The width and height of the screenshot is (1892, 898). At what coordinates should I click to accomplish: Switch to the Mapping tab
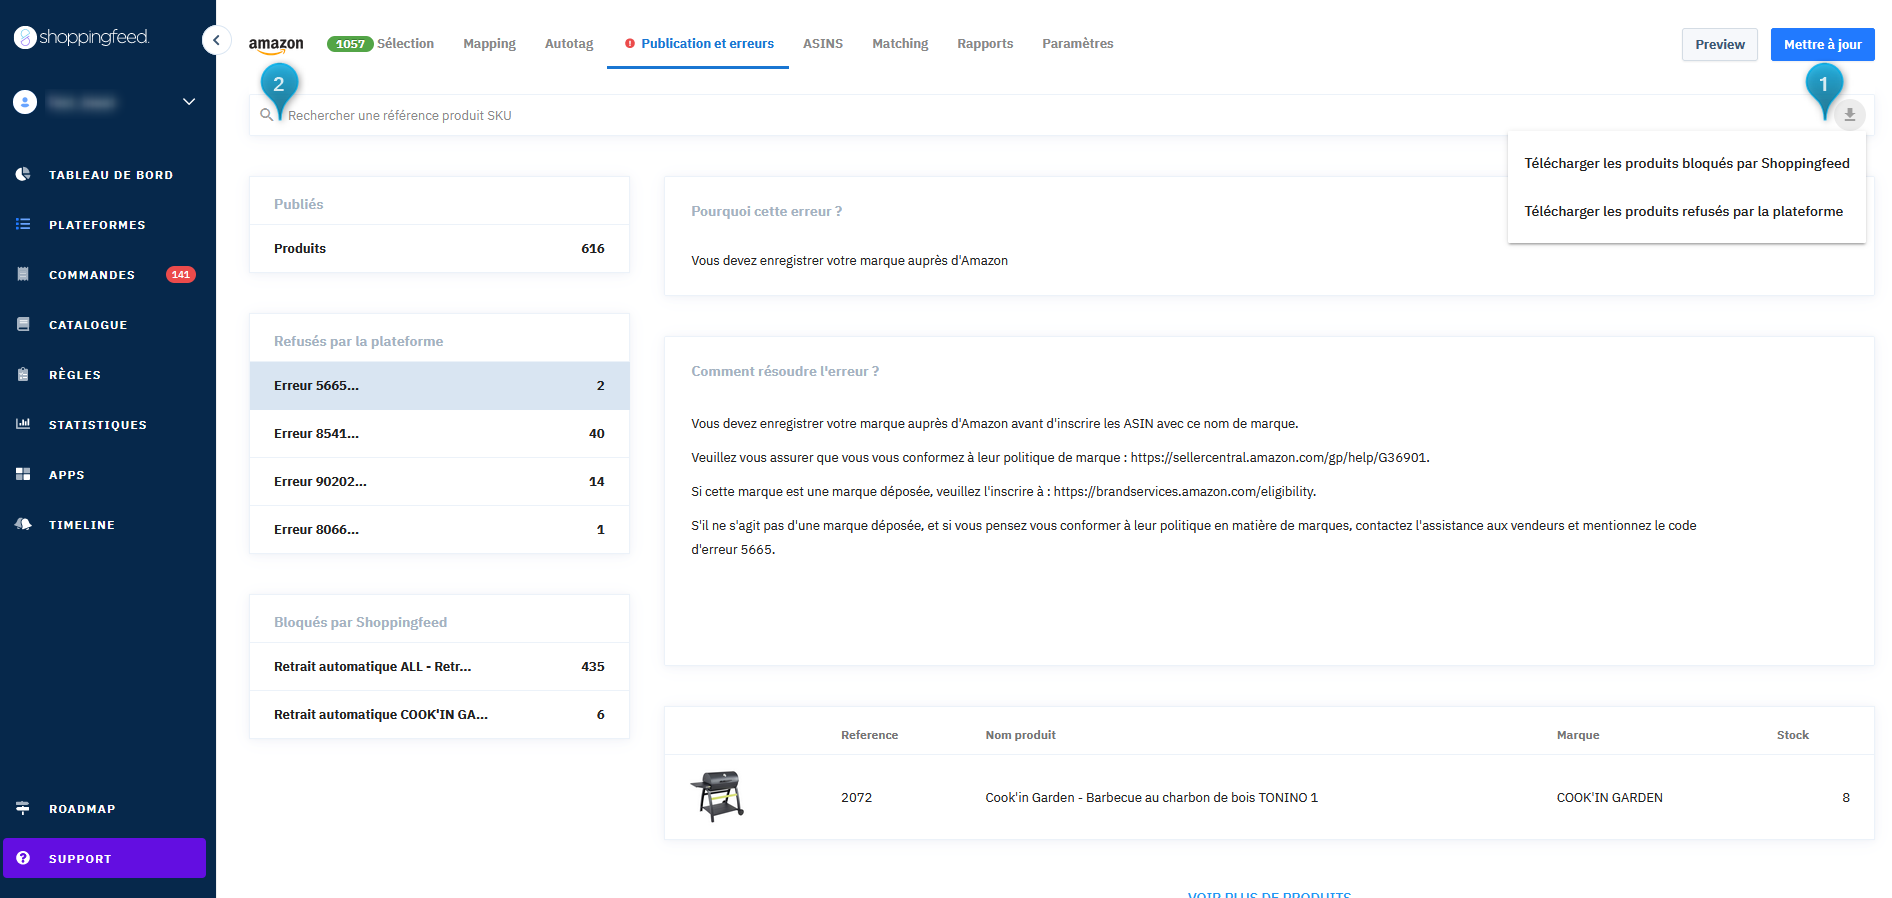pyautogui.click(x=489, y=44)
